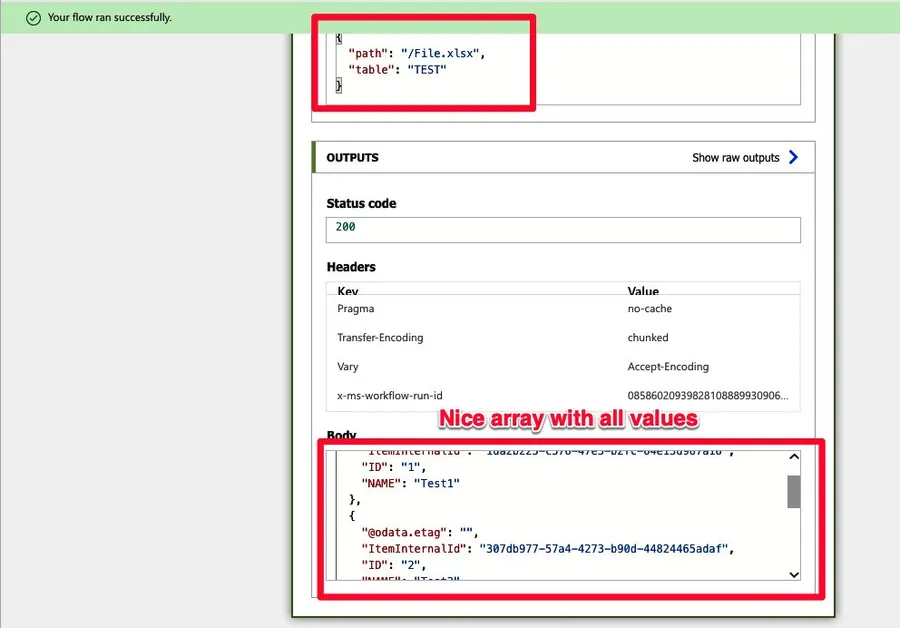Click the green success checkmark icon
The image size is (900, 628).
point(34,18)
